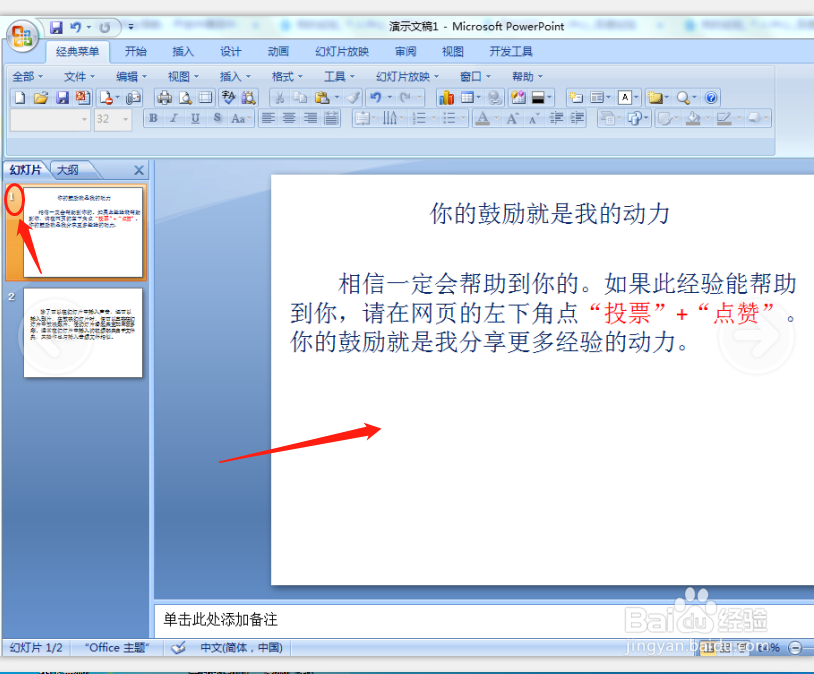The width and height of the screenshot is (814, 674).
Task: Increase font size with large A icon
Action: [x=512, y=119]
